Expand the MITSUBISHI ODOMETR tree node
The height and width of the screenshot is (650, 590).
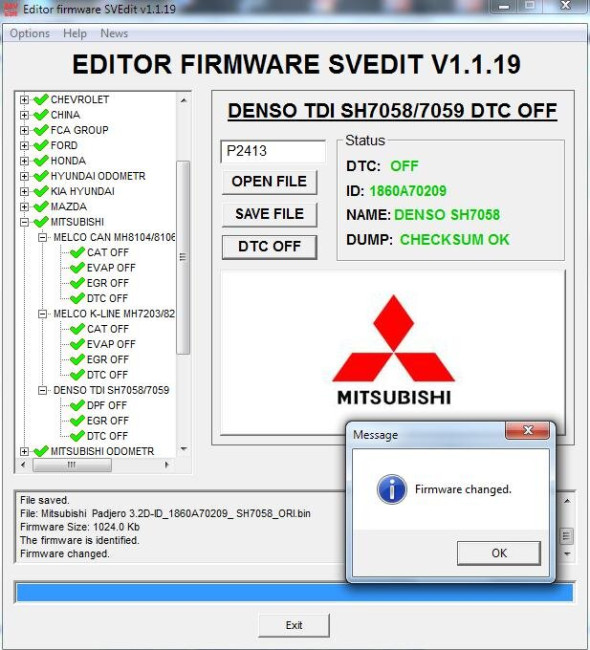(24, 451)
